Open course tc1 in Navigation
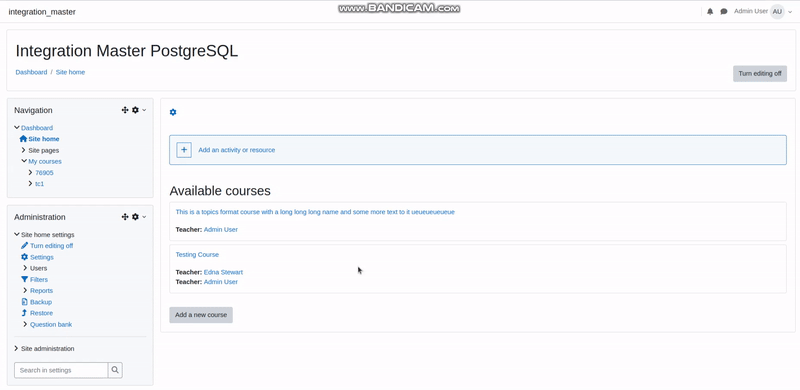 tap(40, 184)
